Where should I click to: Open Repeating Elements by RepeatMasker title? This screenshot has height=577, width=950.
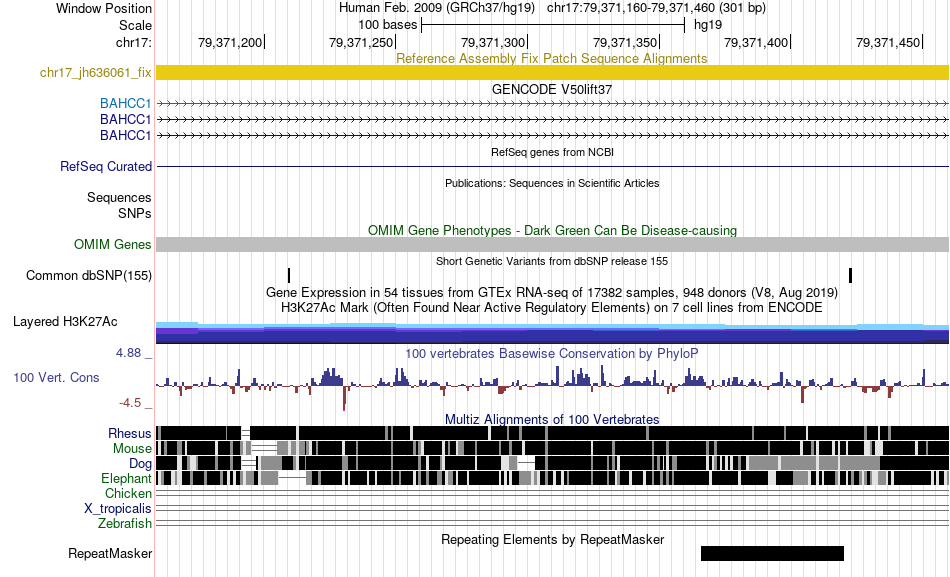tap(553, 539)
